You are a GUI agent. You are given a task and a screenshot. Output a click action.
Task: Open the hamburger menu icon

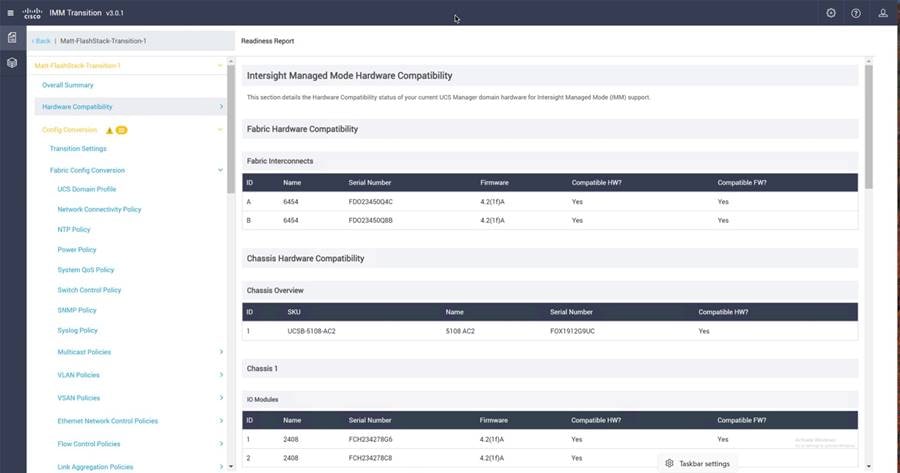pyautogui.click(x=10, y=13)
